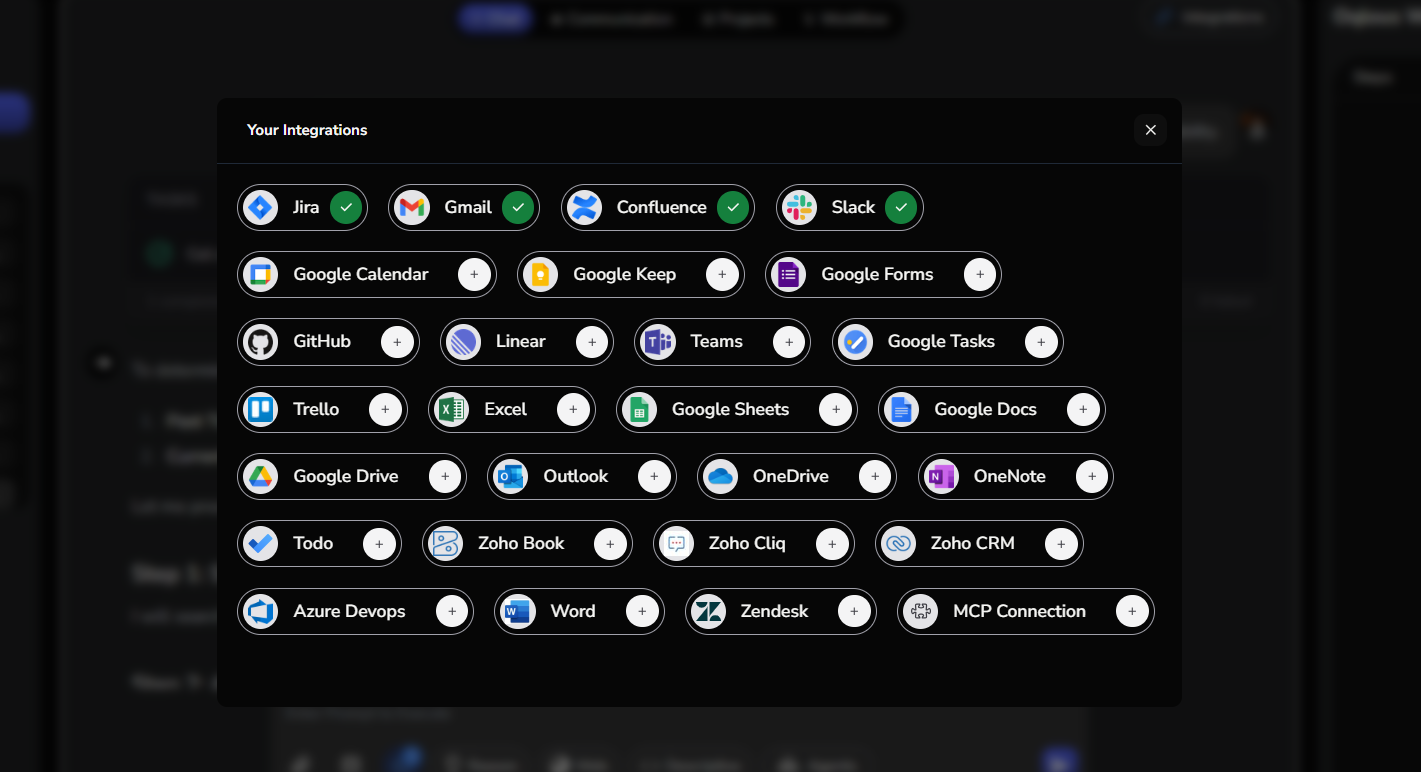Click the plus button beside Excel
Viewport: 1421px width, 772px height.
point(573,410)
